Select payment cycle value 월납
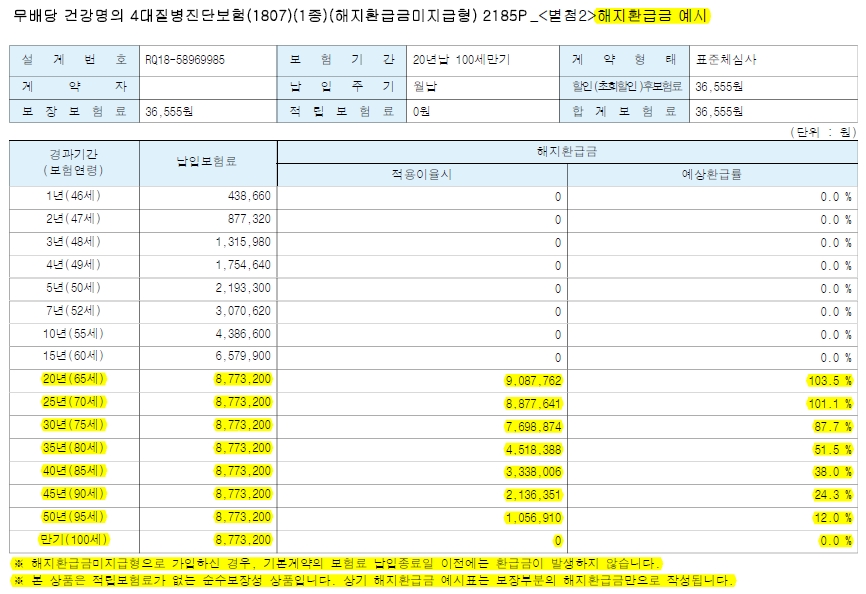Viewport: 866px width, 594px height. tap(424, 86)
